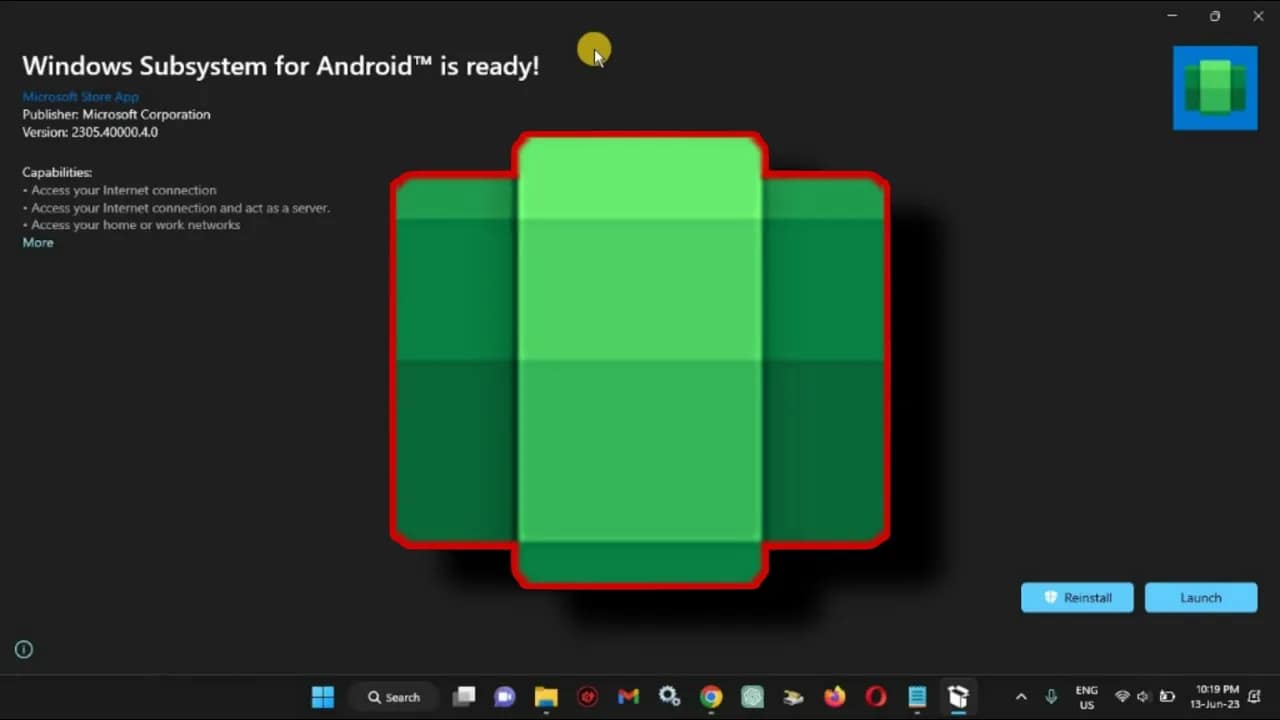
Task: Click the Search field on the taskbar
Action: click(x=394, y=696)
